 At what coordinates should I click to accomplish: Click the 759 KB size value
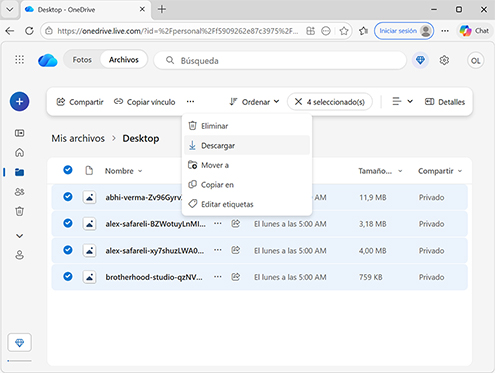[x=370, y=277]
